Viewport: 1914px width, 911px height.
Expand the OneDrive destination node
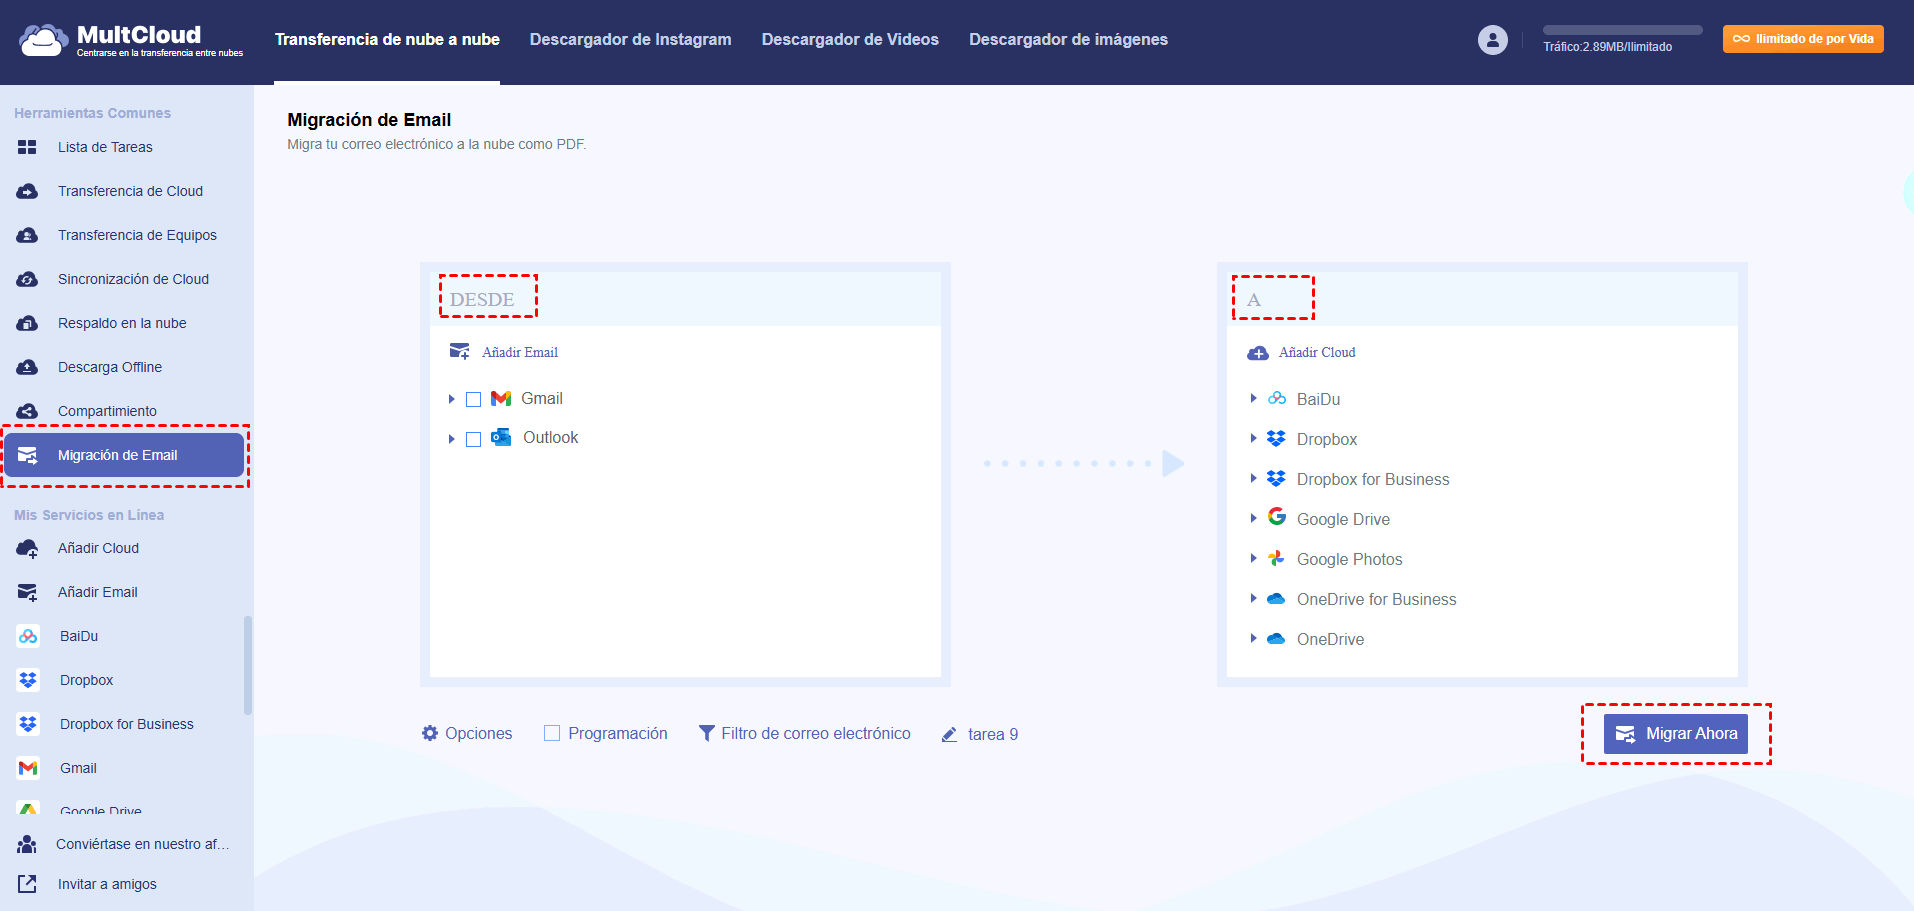click(x=1253, y=638)
